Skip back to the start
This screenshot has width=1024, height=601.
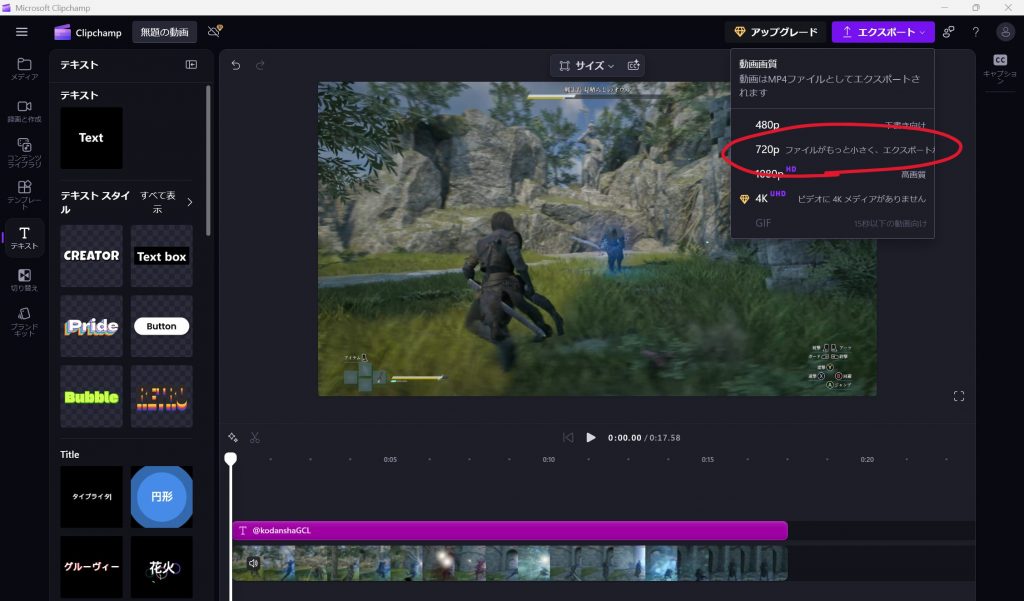coord(568,438)
